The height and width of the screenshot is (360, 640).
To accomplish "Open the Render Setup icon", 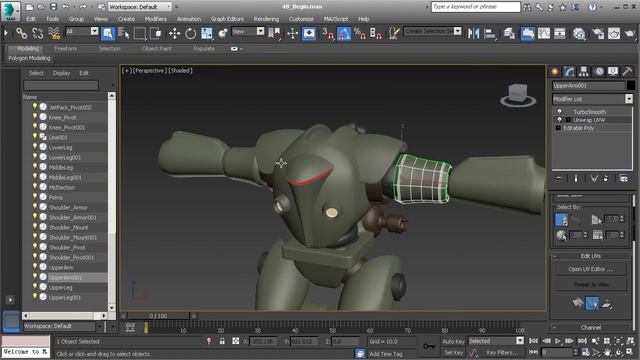I will click(x=598, y=33).
